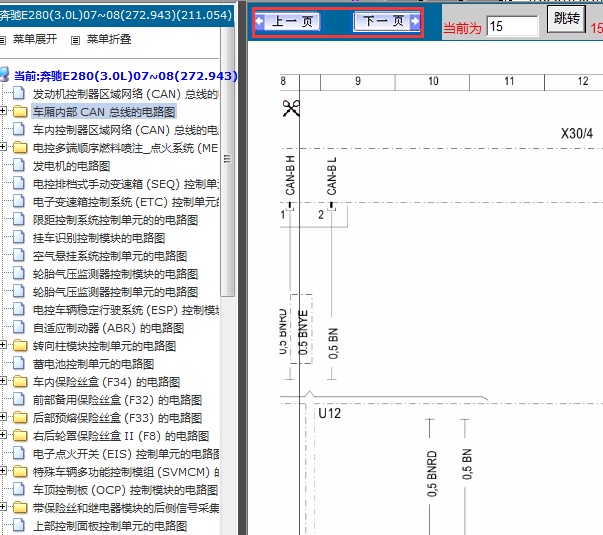The height and width of the screenshot is (535, 603).
Task: Open 空气悬挂系统控制单元的电路图
Action: pos(110,256)
